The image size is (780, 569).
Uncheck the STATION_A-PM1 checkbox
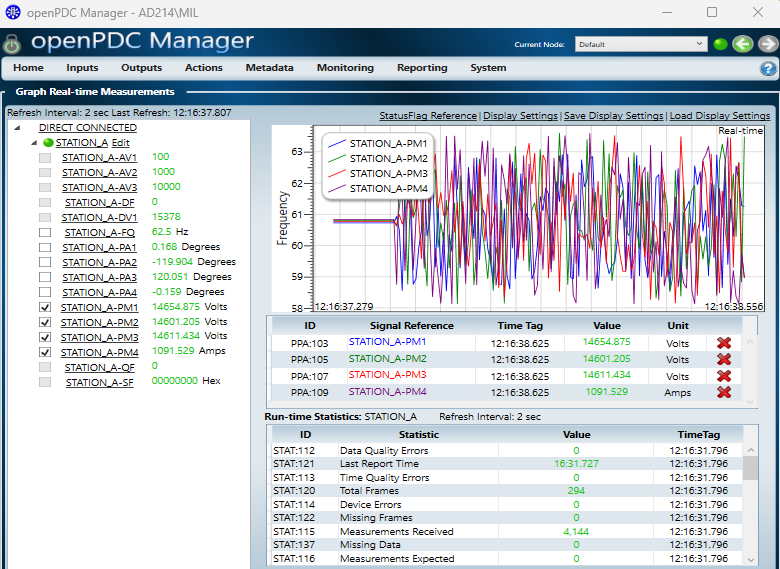(x=45, y=308)
